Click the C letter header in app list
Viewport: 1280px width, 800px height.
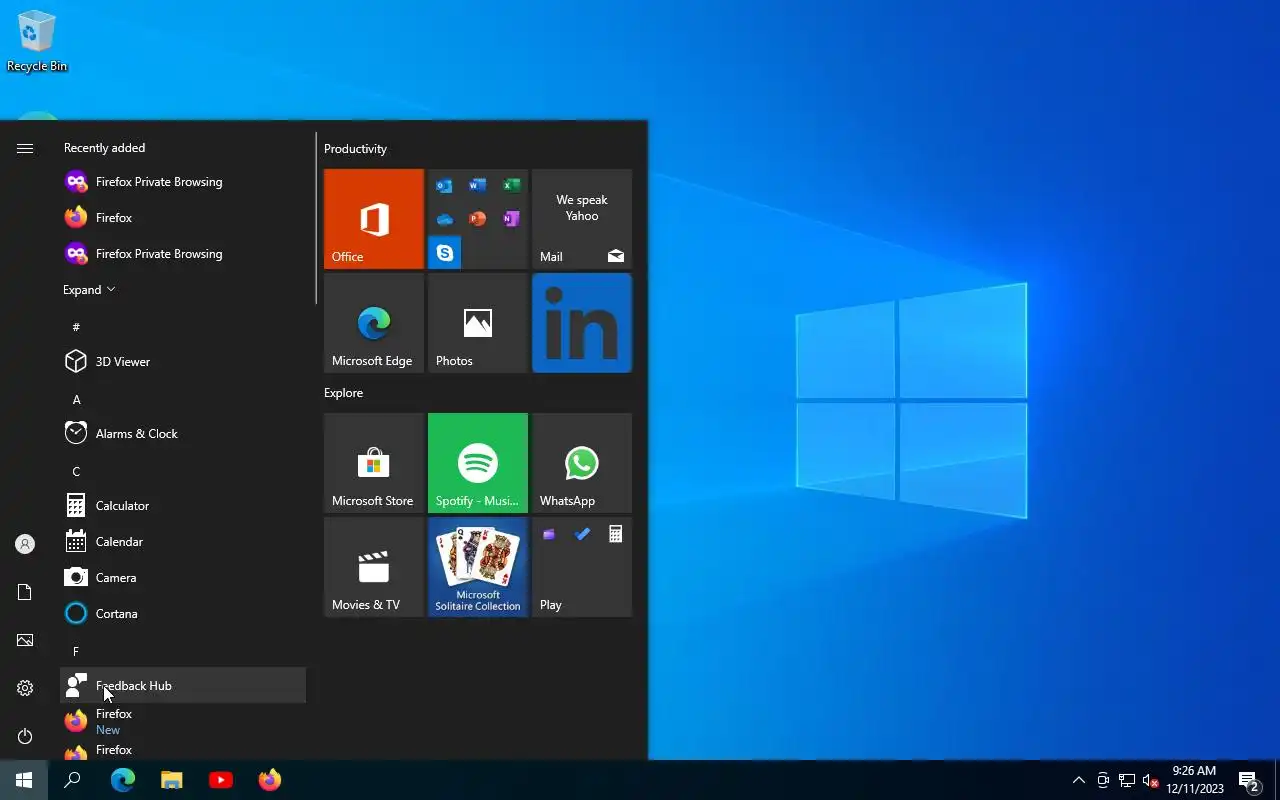(x=183, y=471)
